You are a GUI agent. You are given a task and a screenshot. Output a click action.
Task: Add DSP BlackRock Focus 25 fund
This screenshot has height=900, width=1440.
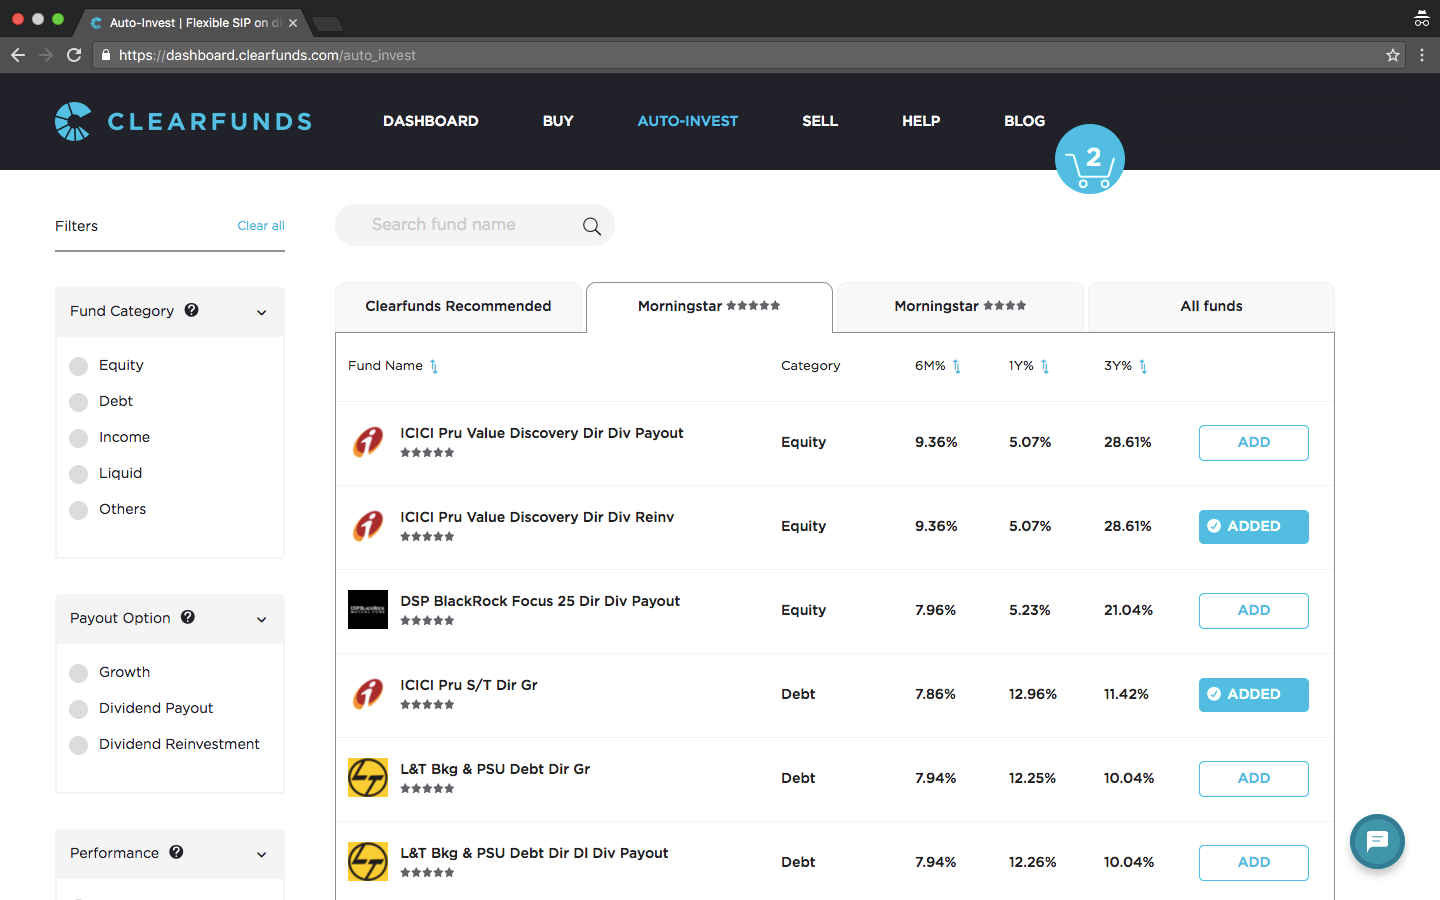[x=1254, y=611]
